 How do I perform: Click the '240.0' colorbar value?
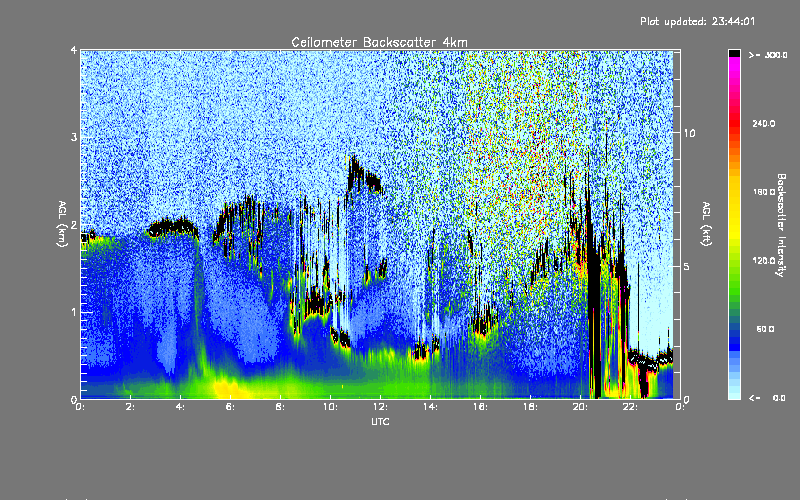tap(764, 123)
